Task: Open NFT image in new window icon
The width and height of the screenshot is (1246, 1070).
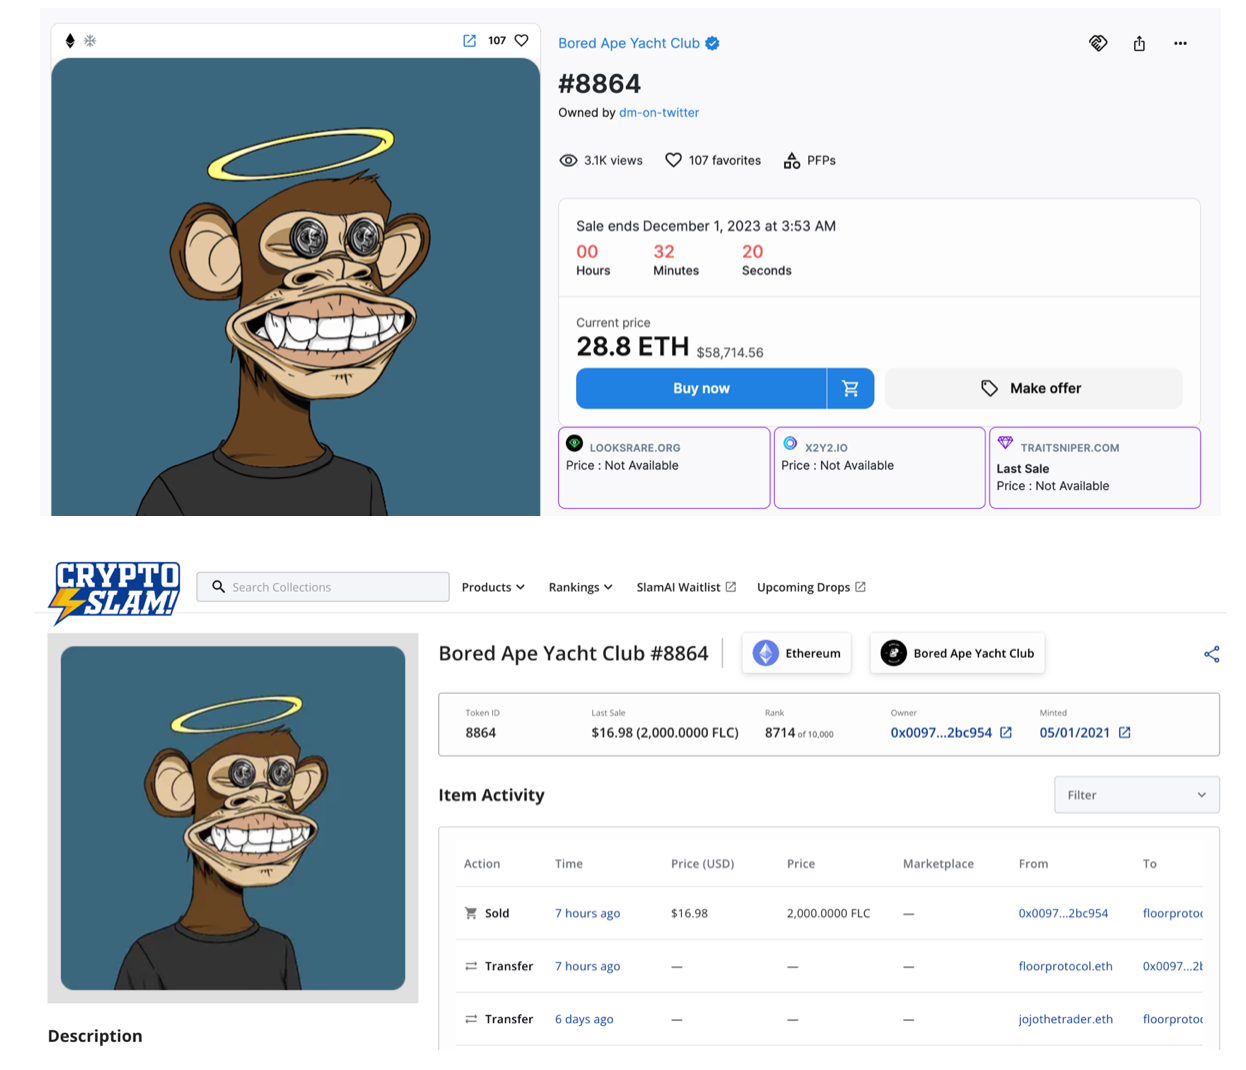Action: click(469, 41)
